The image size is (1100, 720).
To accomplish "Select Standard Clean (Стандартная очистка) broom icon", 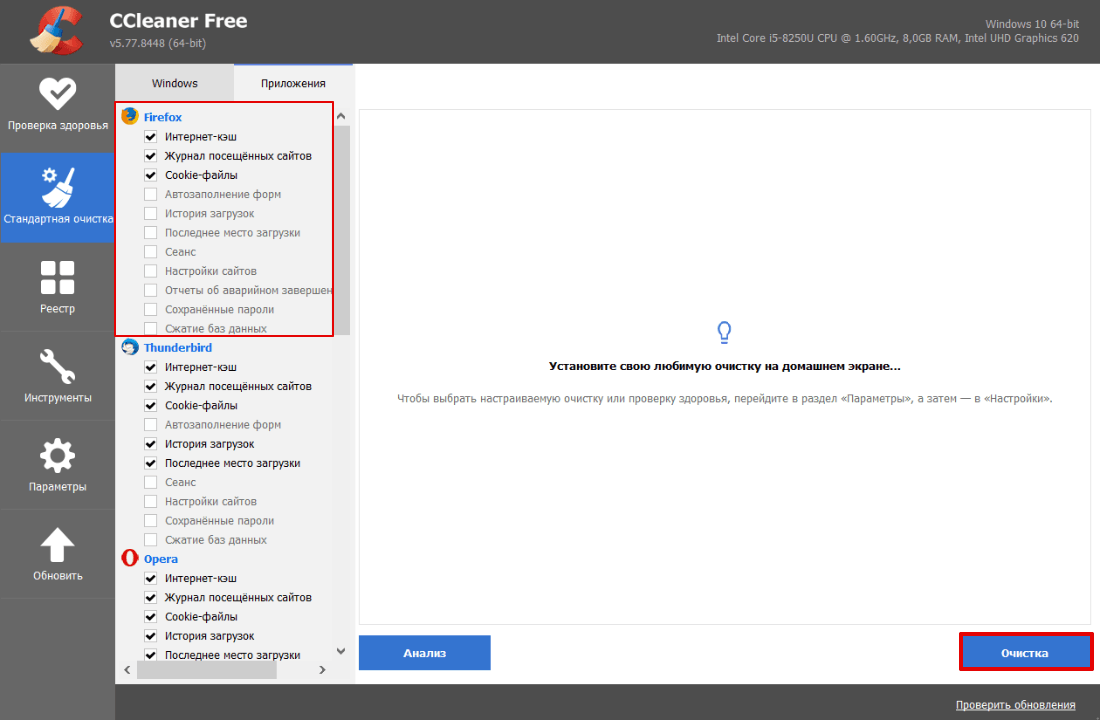I will click(x=58, y=187).
